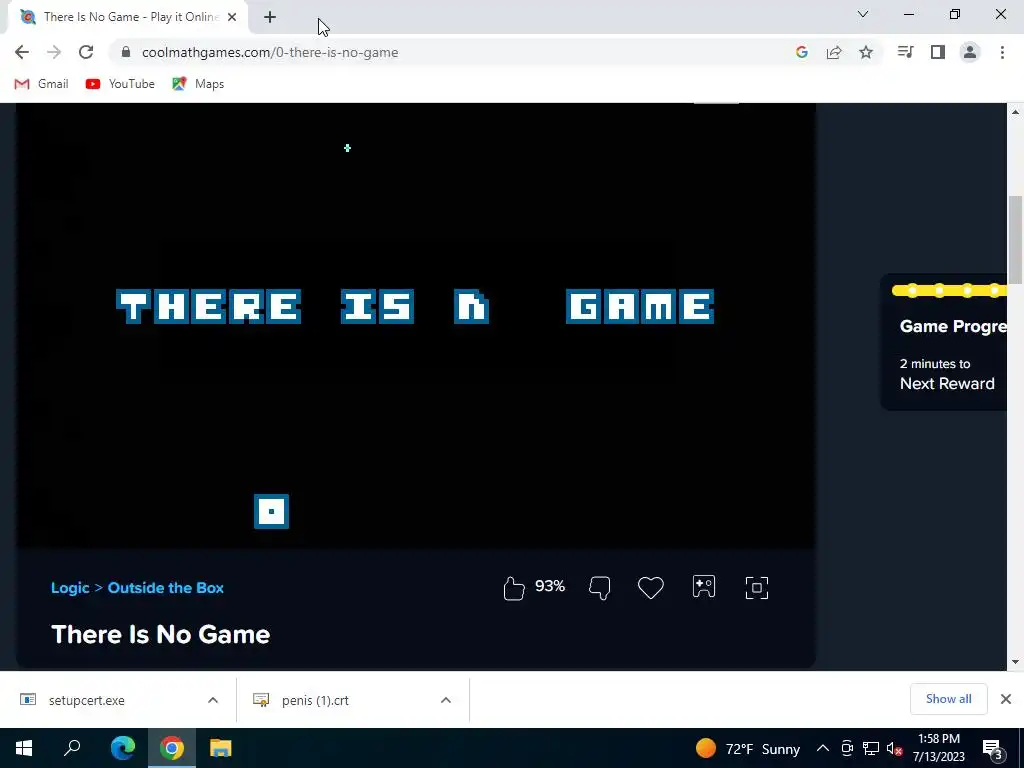This screenshot has height=768, width=1024.
Task: Click the page vertical scrollbar thumb
Action: click(1016, 240)
